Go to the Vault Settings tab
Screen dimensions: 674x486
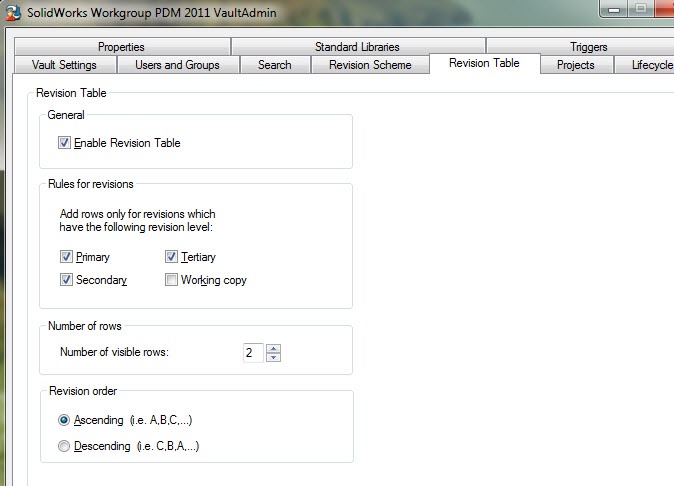64,65
